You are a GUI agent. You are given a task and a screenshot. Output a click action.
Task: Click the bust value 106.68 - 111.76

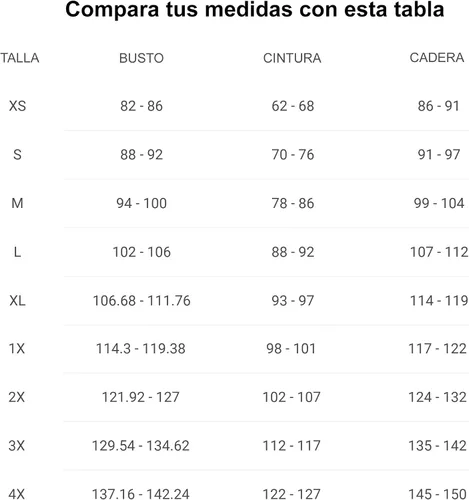142,301
